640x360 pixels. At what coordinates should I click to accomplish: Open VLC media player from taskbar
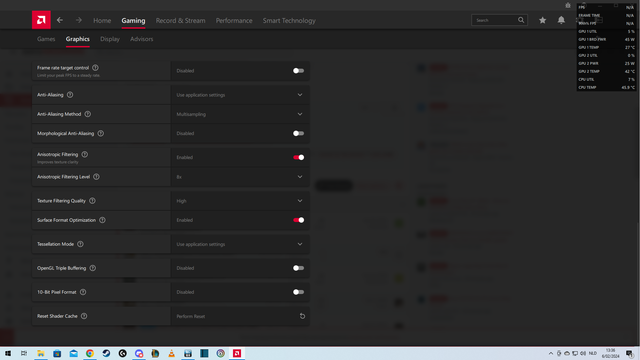pyautogui.click(x=171, y=353)
